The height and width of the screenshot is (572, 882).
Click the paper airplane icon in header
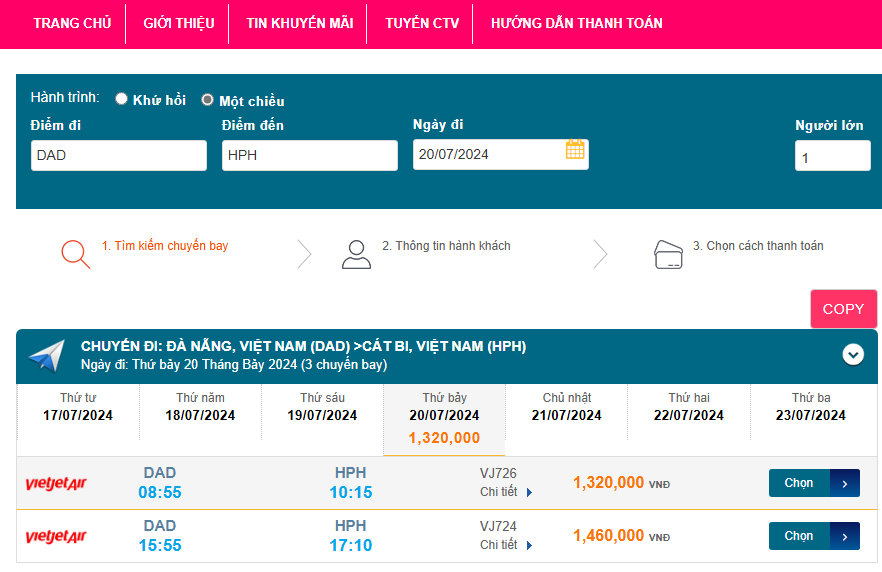[x=46, y=355]
